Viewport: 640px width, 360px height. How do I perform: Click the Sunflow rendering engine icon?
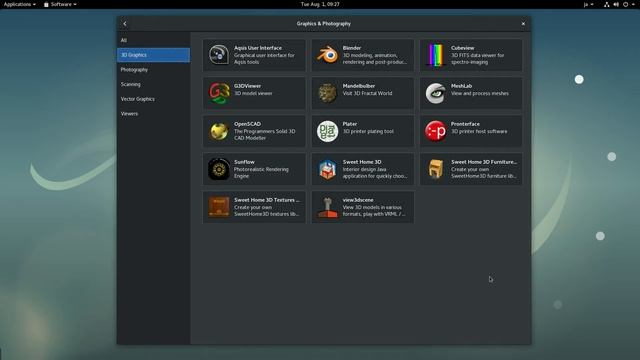pos(219,169)
